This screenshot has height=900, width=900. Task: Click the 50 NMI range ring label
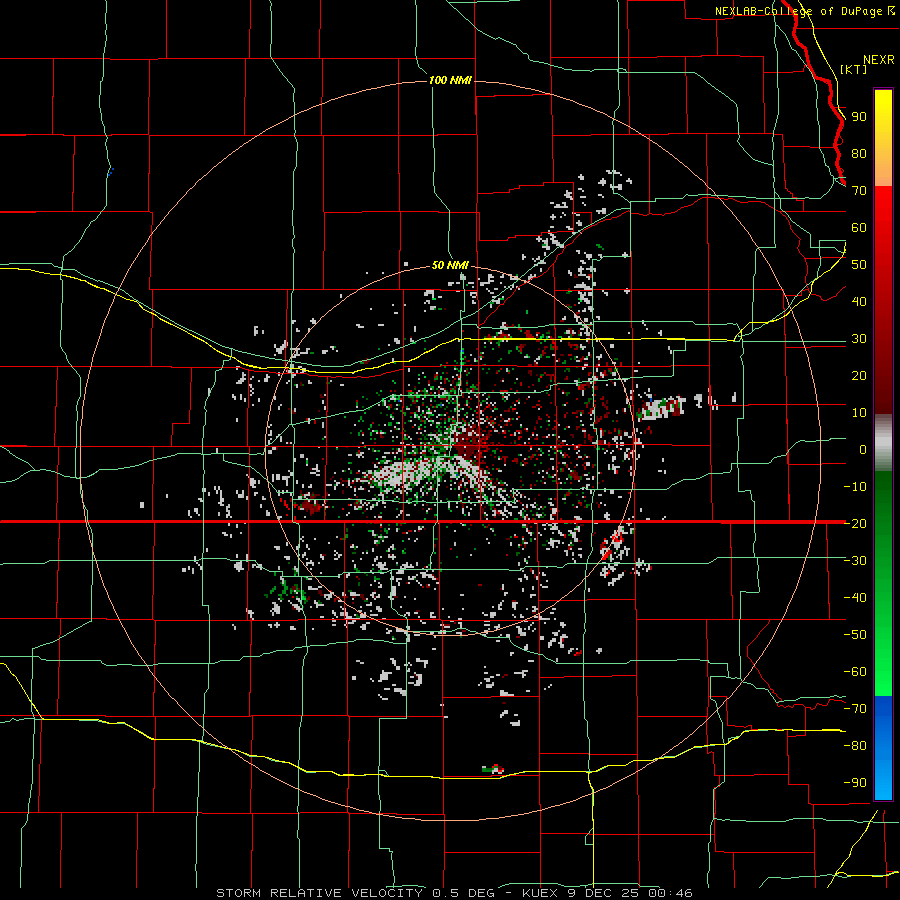450,265
